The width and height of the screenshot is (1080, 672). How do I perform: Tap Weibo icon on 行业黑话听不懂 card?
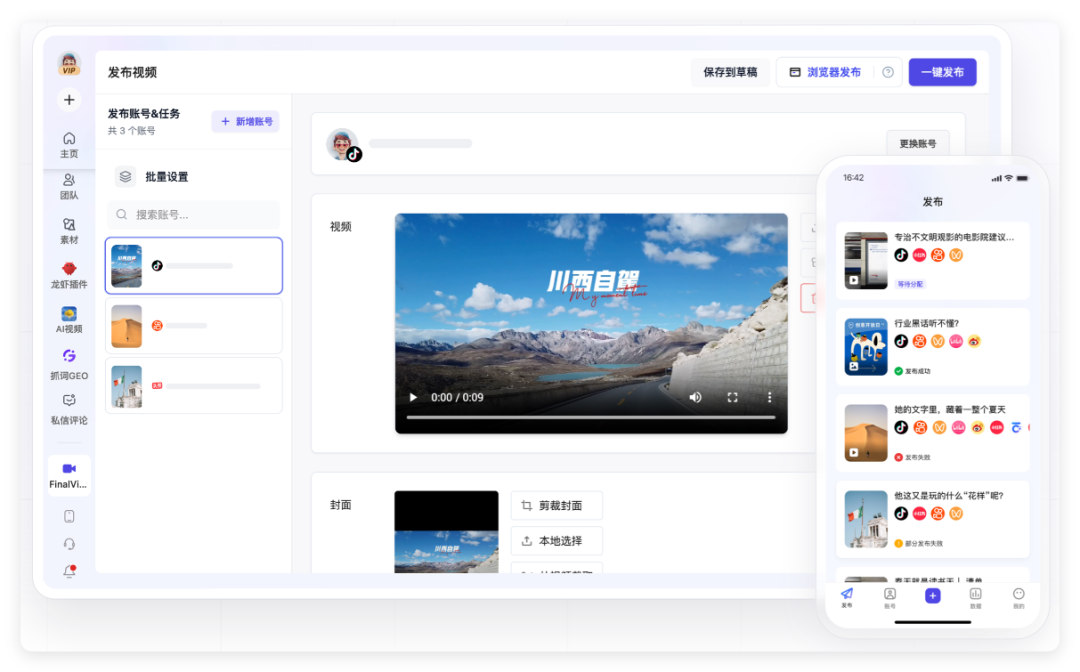click(x=974, y=341)
